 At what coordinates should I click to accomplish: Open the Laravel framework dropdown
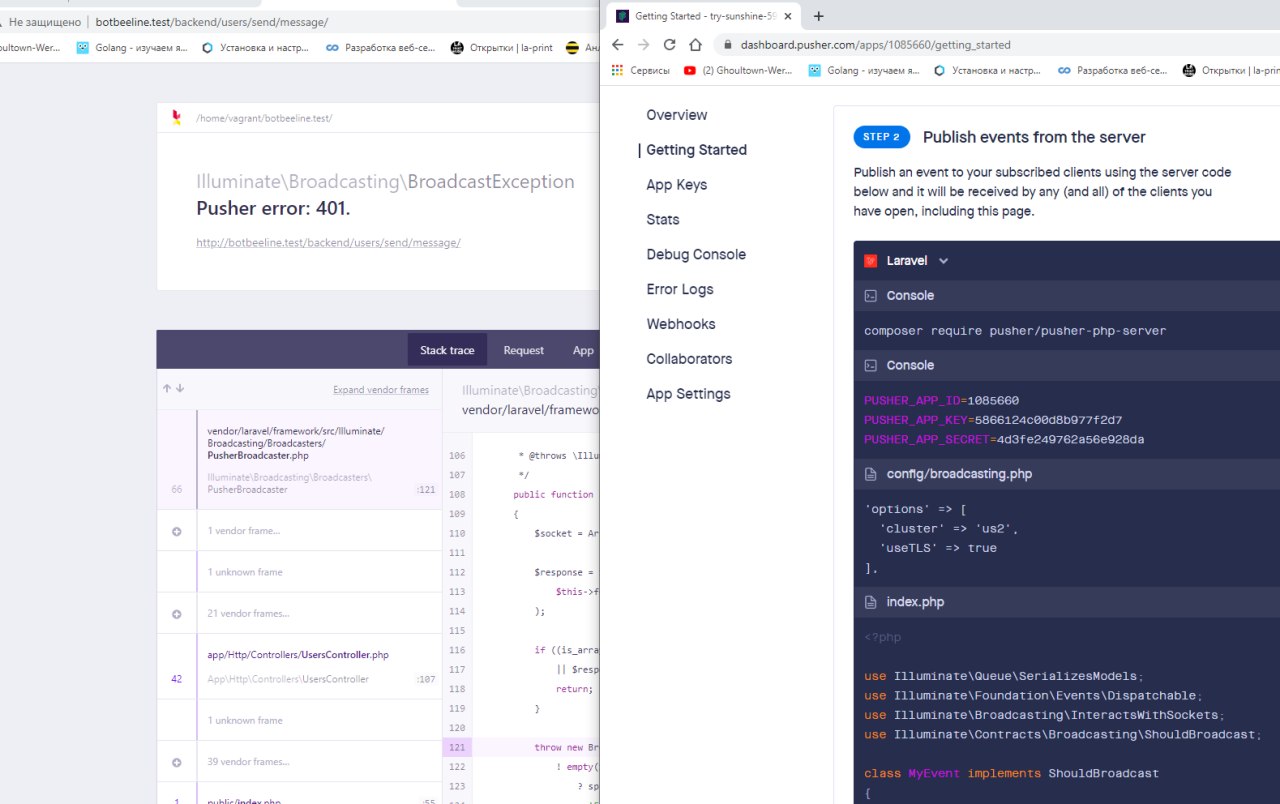[917, 261]
